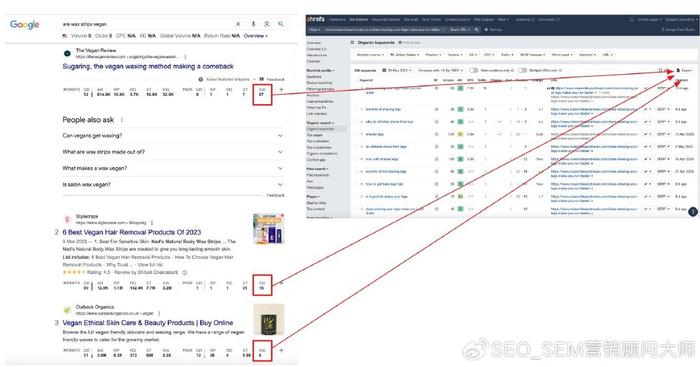Screen dimensions: 700x367
Task: Click KW value in Stylecraze metrics
Action: [x=262, y=288]
